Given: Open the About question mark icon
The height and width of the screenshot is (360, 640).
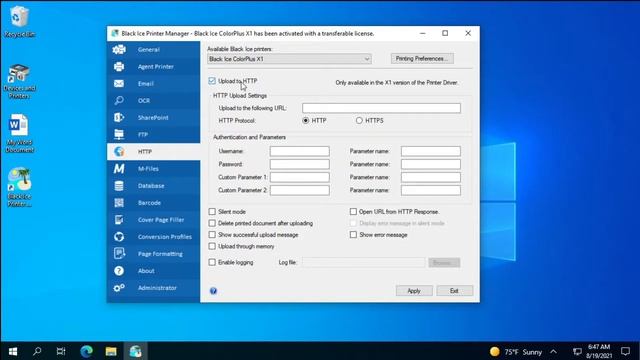Looking at the screenshot, I should point(119,271).
